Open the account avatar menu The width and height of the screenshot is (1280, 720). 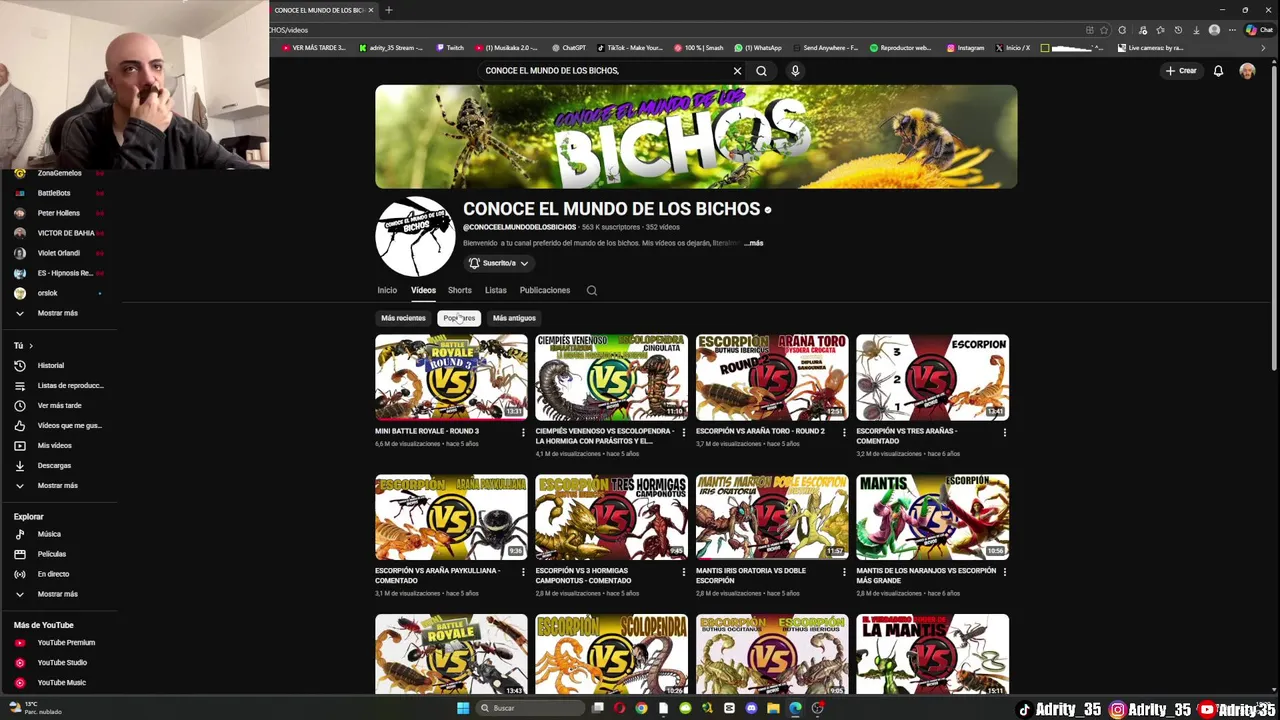click(1247, 71)
